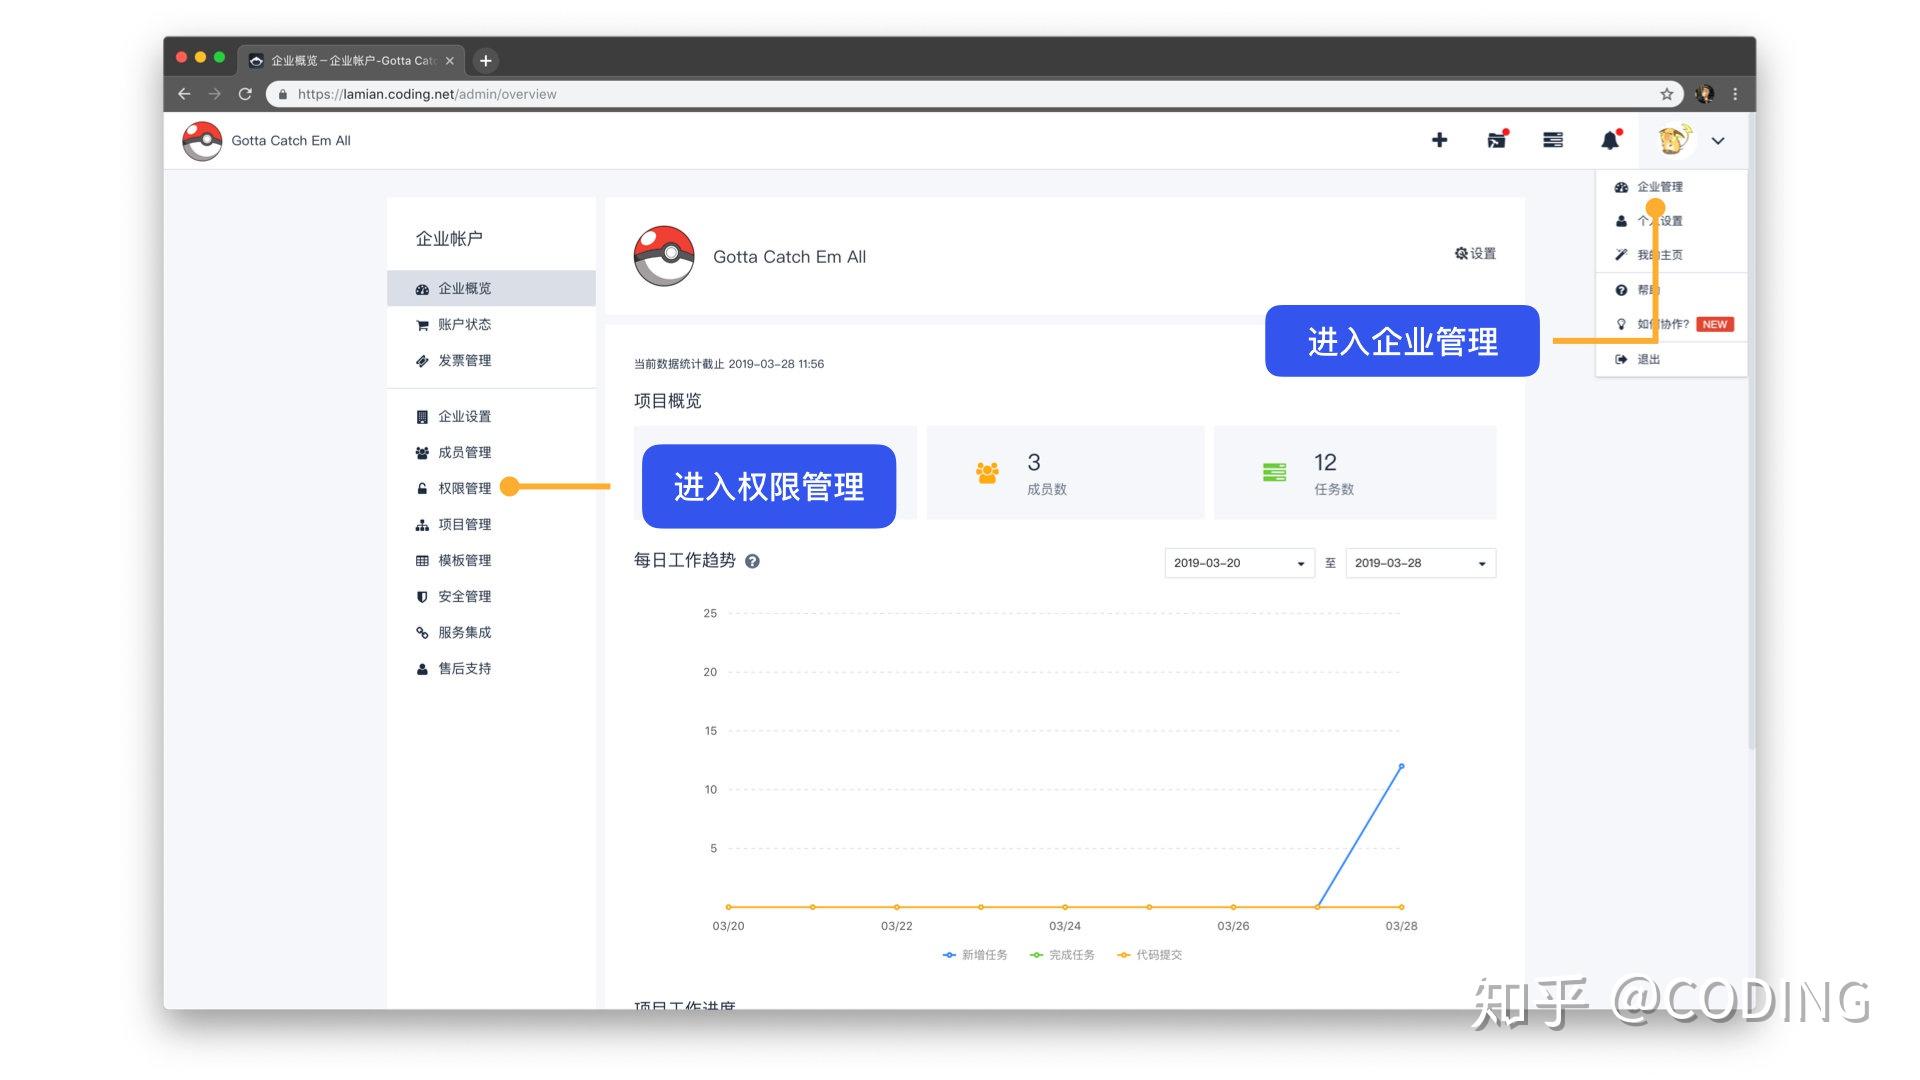1920x1080 pixels.
Task: Toggle 完成任务 series in chart legend
Action: (x=1062, y=955)
